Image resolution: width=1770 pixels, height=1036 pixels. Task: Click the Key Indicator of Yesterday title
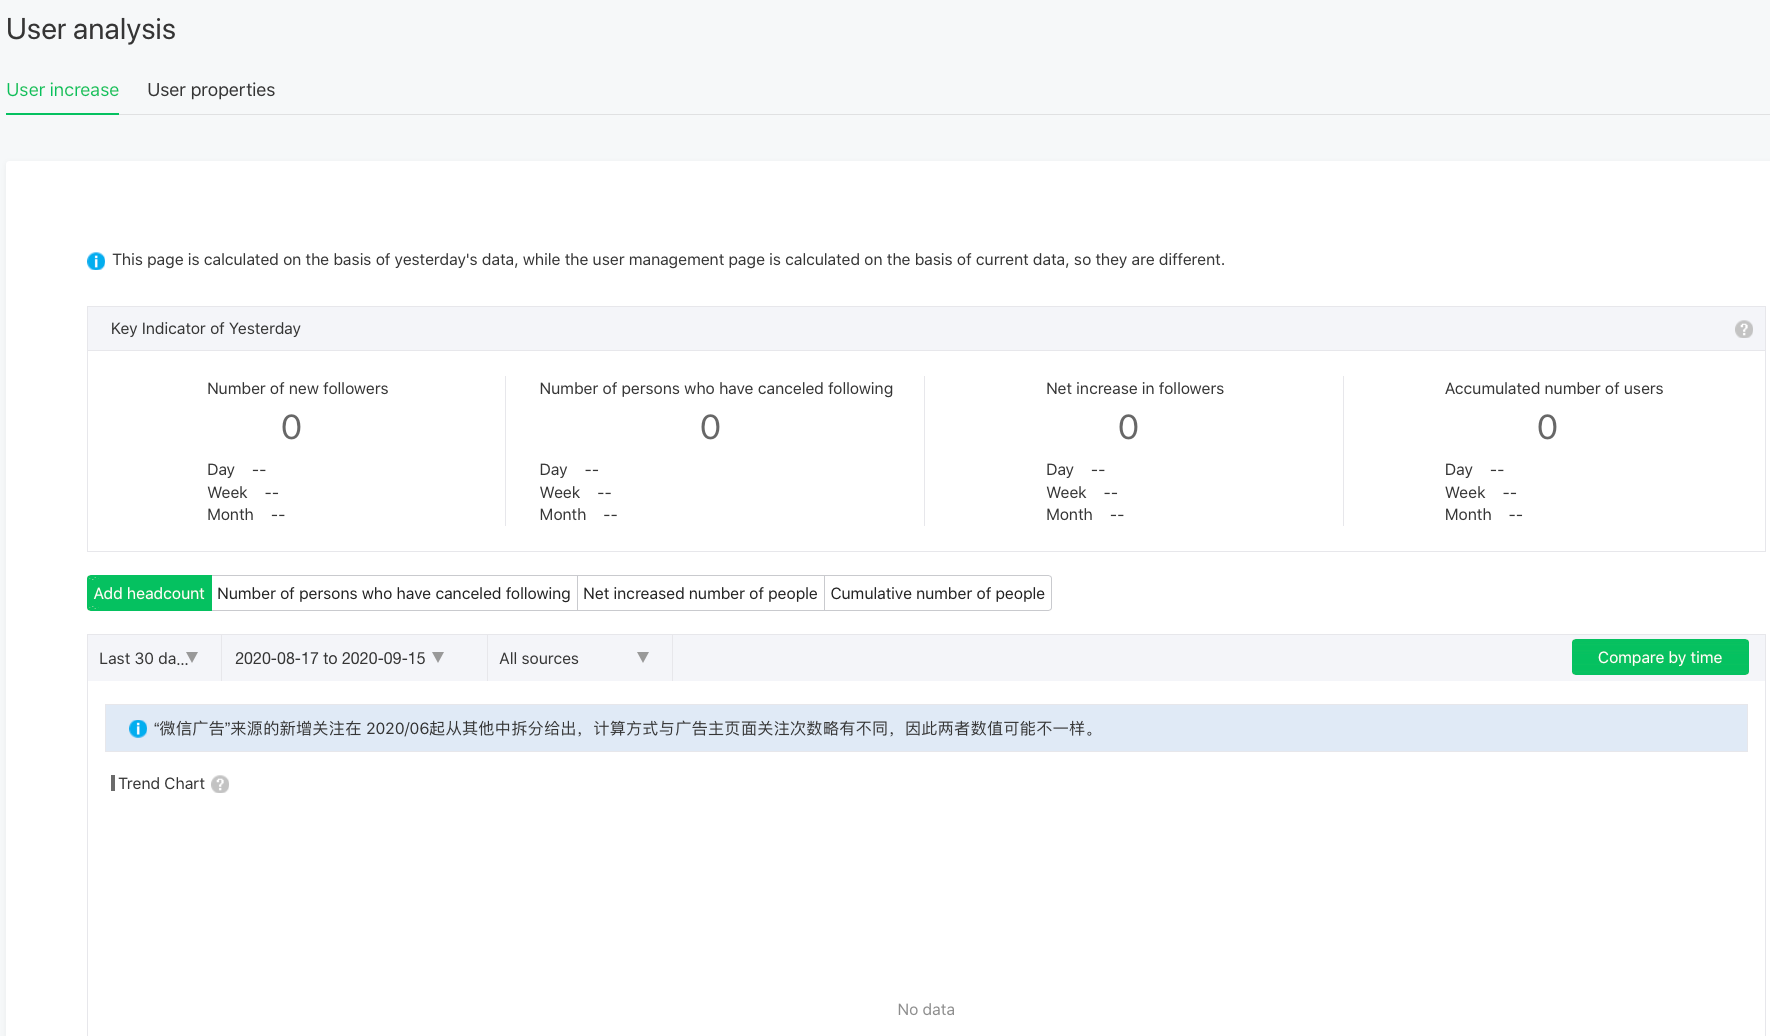pyautogui.click(x=205, y=329)
